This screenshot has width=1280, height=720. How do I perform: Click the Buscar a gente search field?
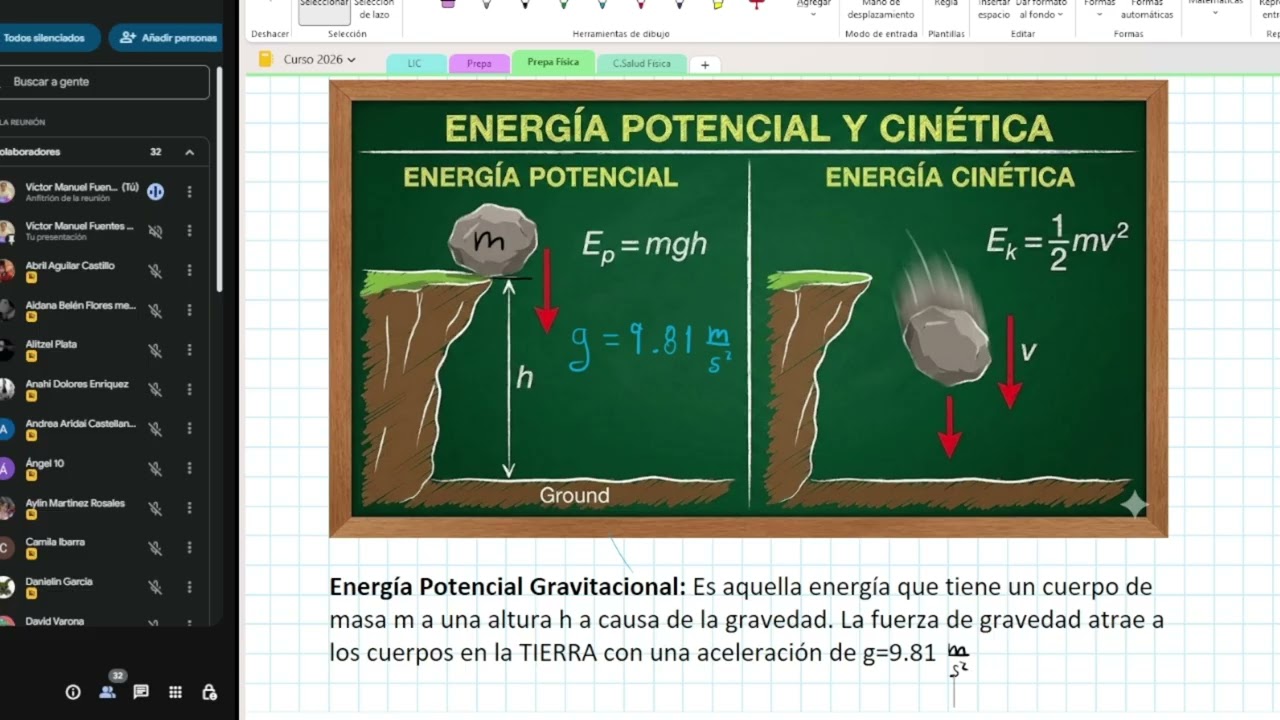[x=105, y=82]
